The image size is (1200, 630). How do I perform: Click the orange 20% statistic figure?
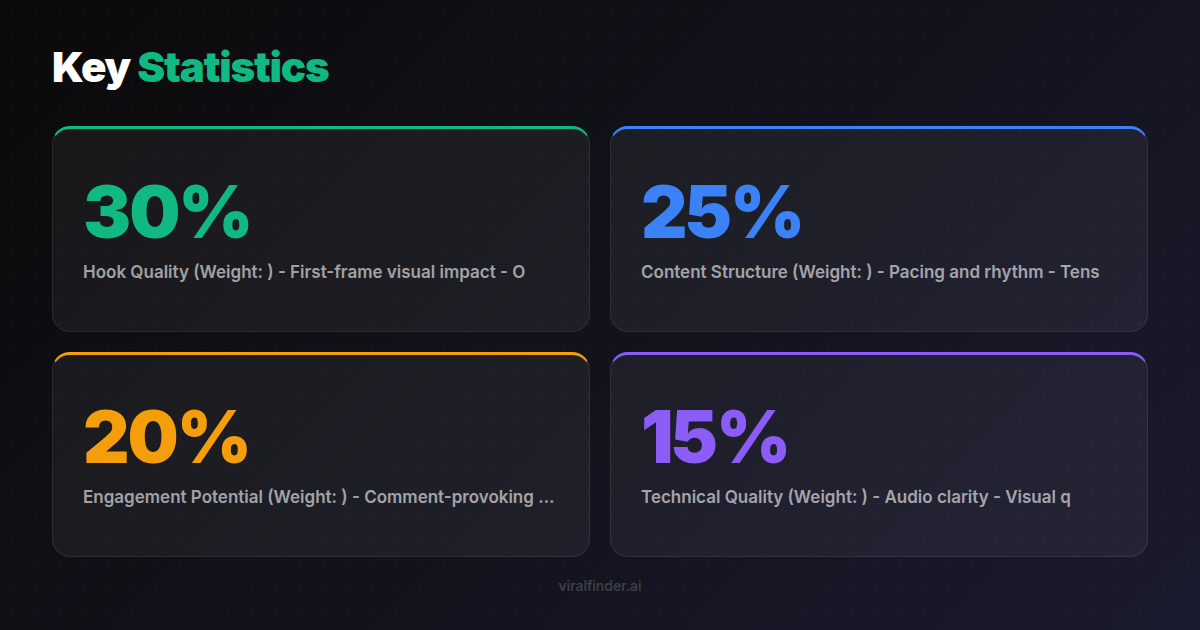point(166,437)
